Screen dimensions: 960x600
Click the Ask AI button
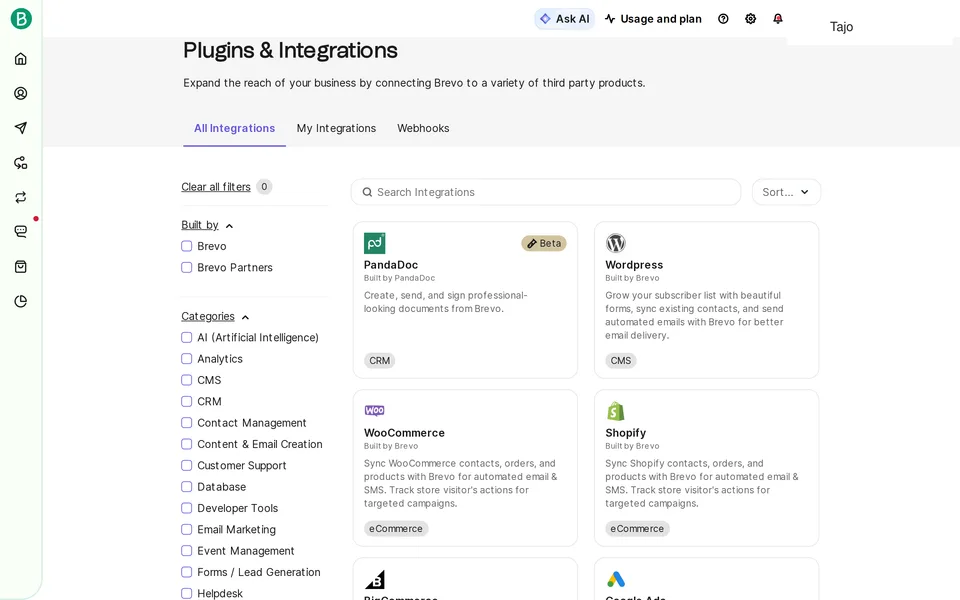coord(564,19)
